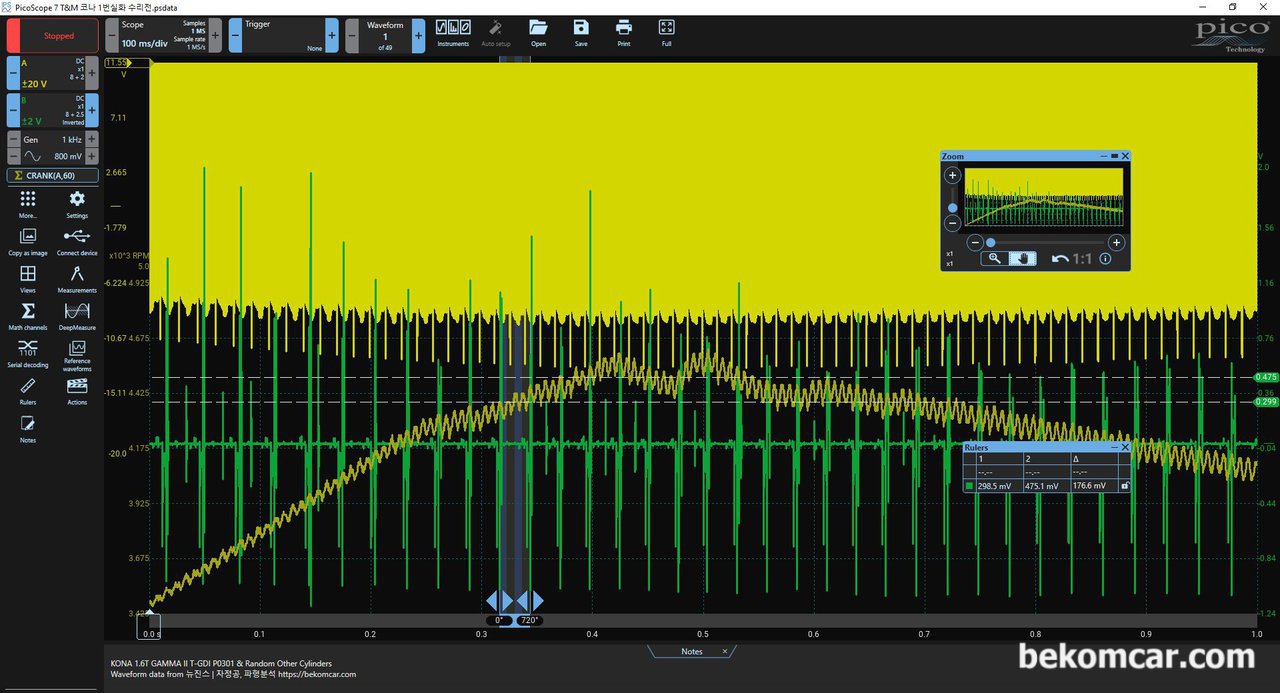Increase channel A voltage range
The image size is (1280, 693).
click(92, 73)
